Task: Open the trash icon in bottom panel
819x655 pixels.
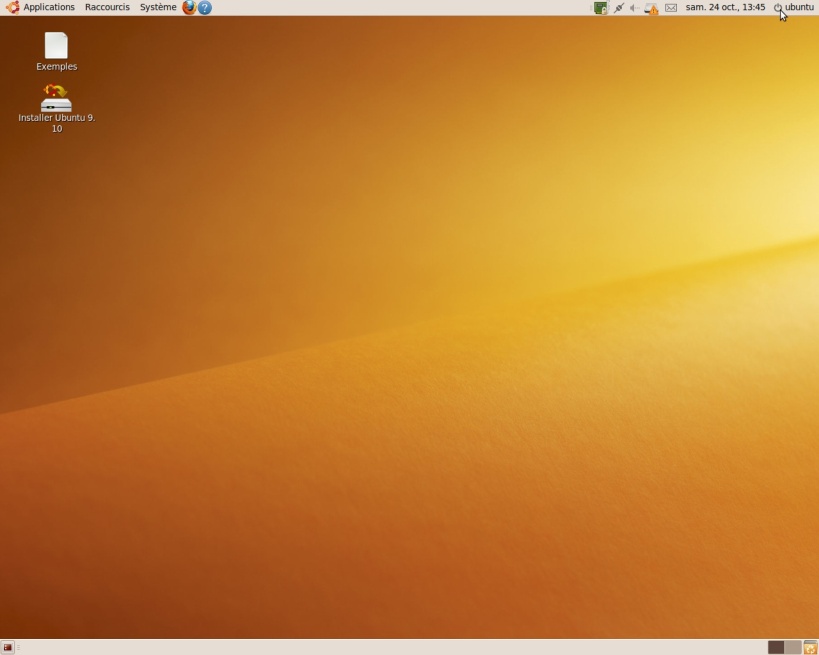Action: (810, 647)
